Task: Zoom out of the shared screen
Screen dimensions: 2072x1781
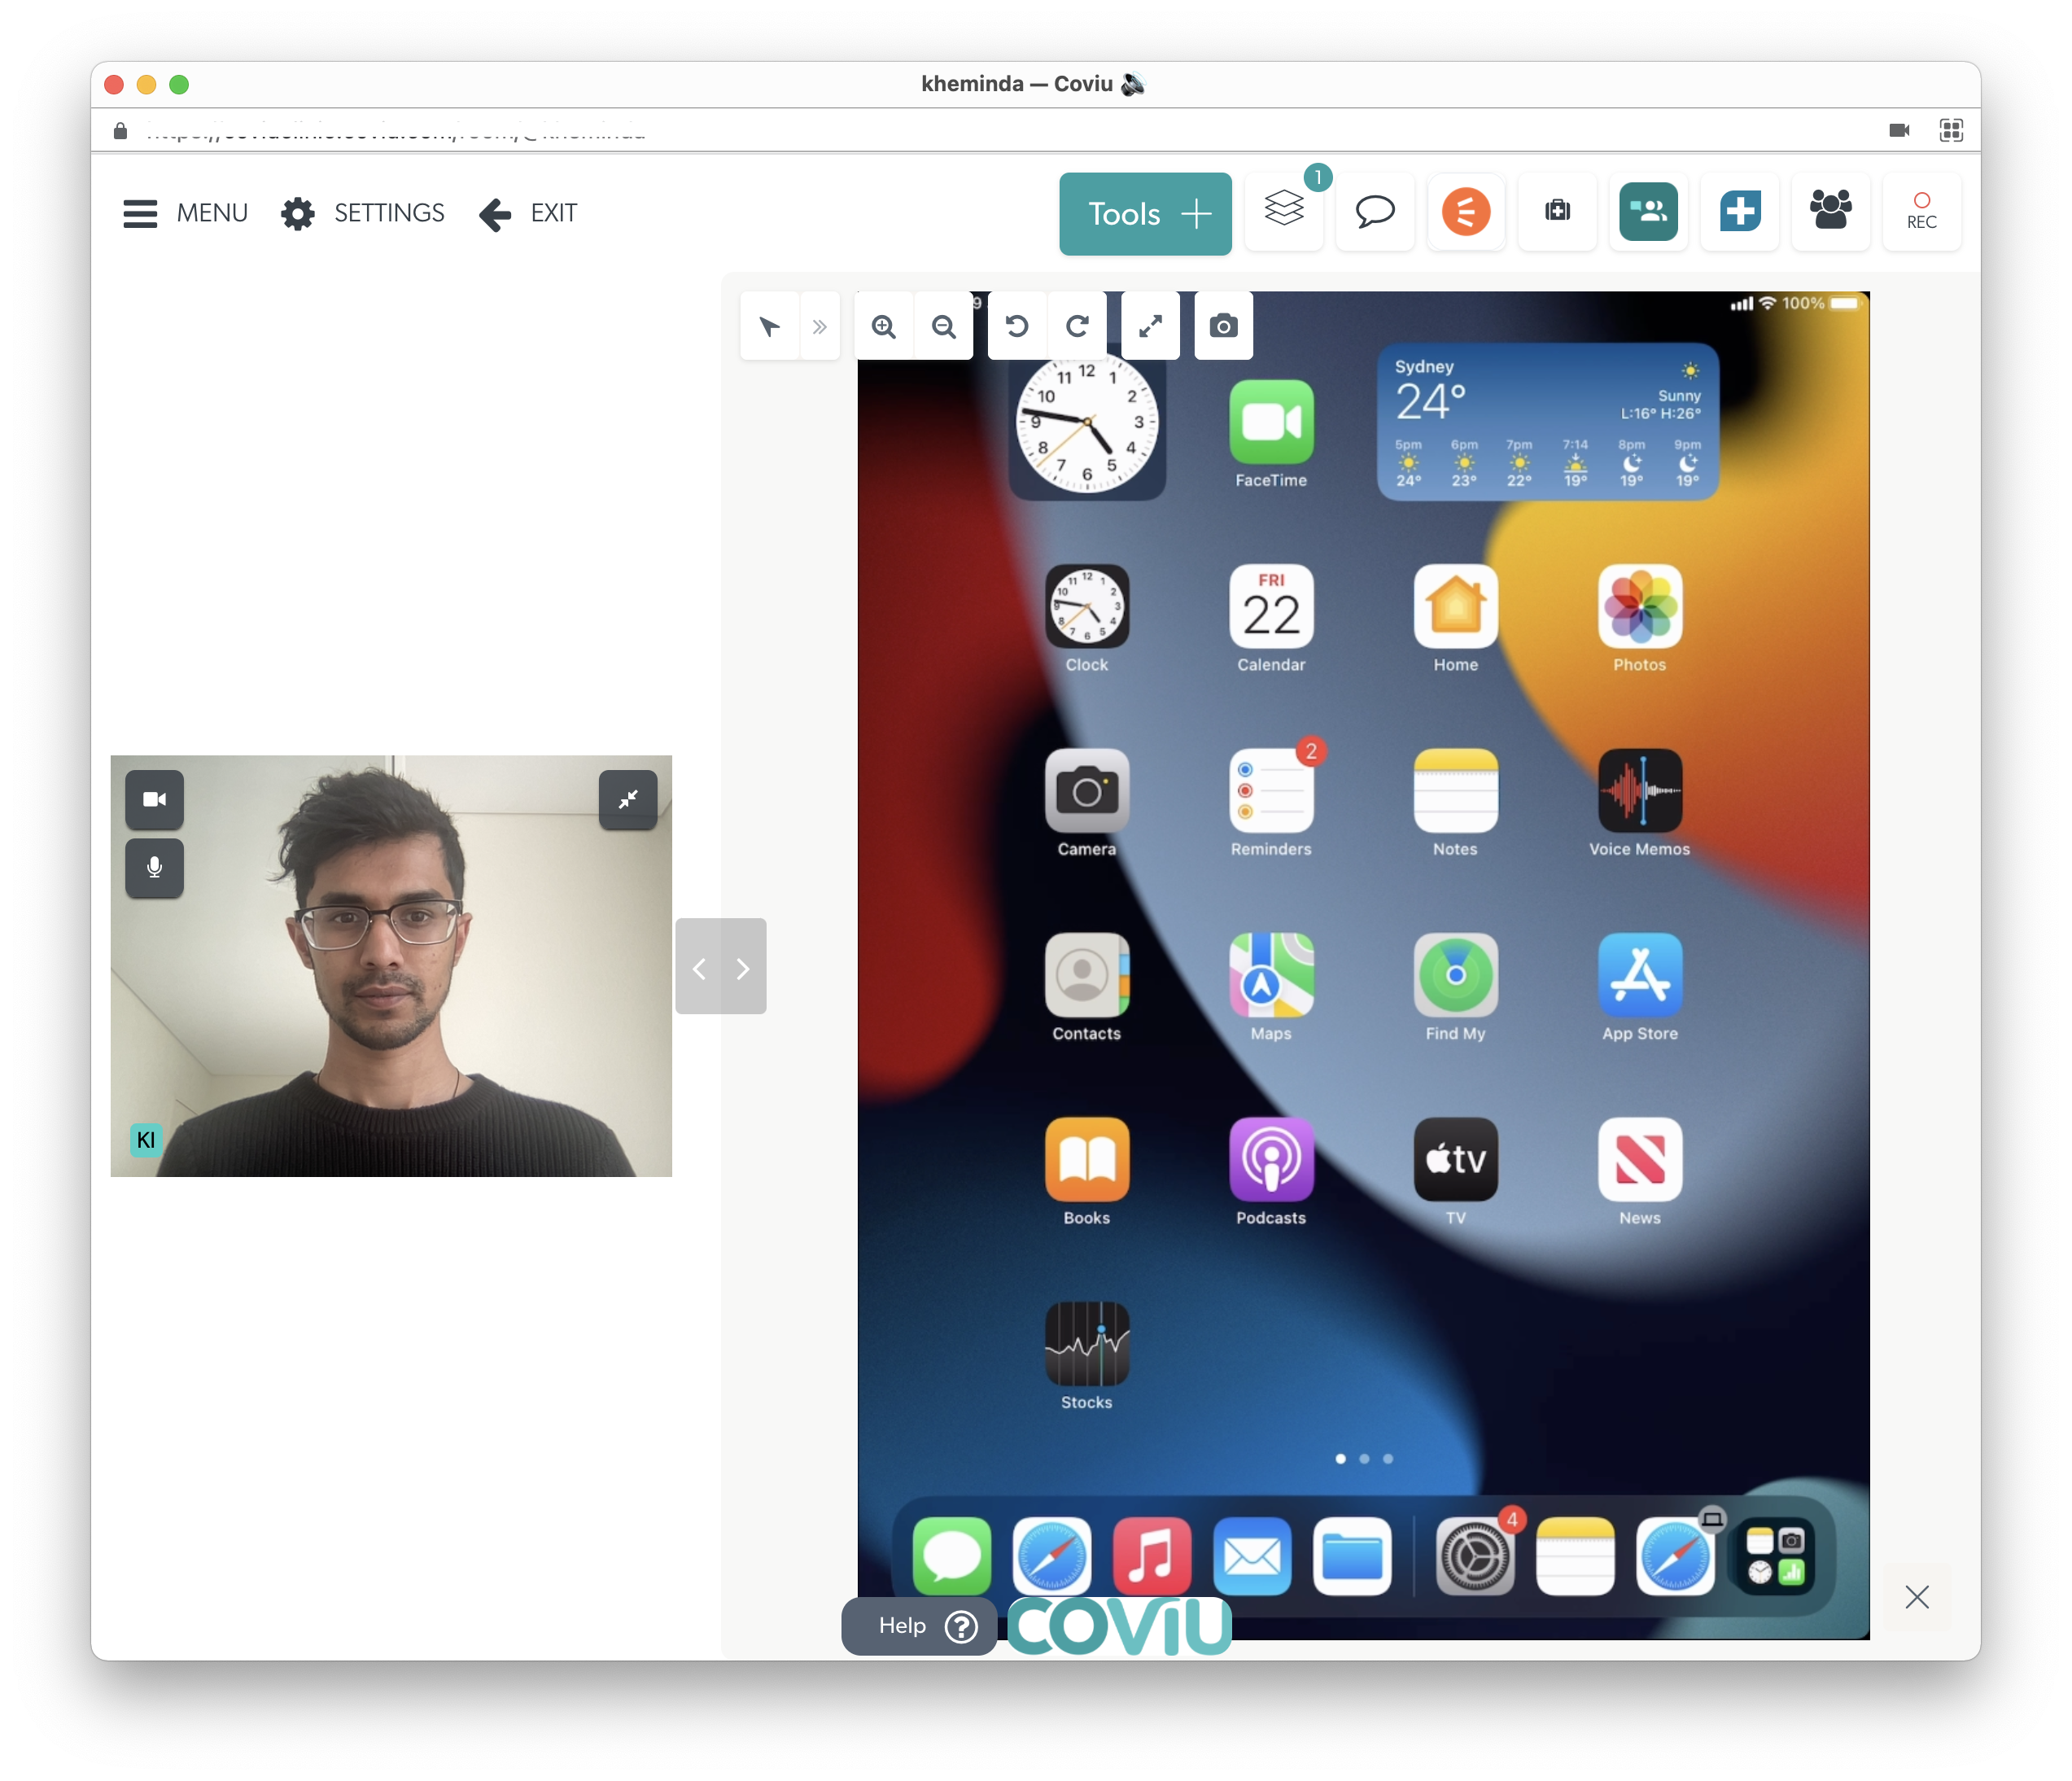Action: (943, 326)
